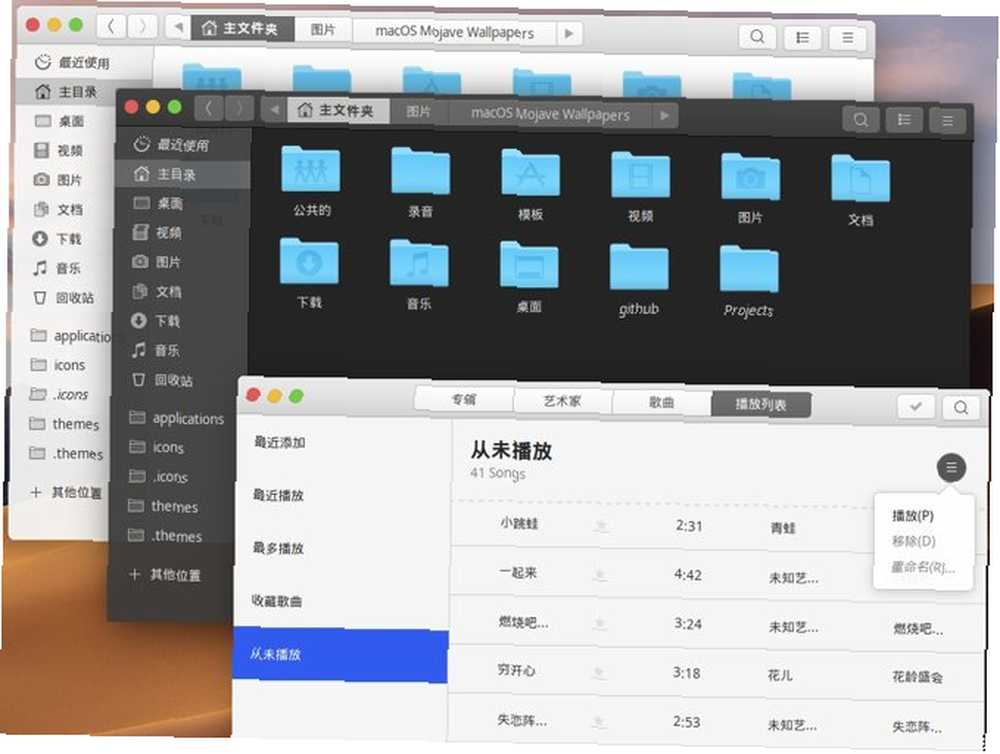Choose 播放(P) from popup menu
Screen dimensions: 1000x754
(913, 515)
